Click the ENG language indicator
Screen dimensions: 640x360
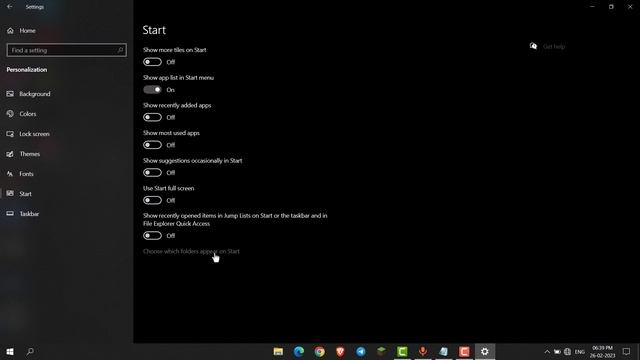click(x=580, y=352)
